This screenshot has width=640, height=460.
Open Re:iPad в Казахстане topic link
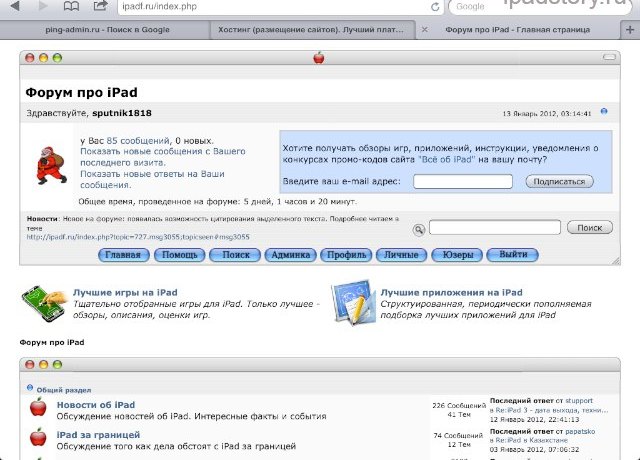(531, 440)
